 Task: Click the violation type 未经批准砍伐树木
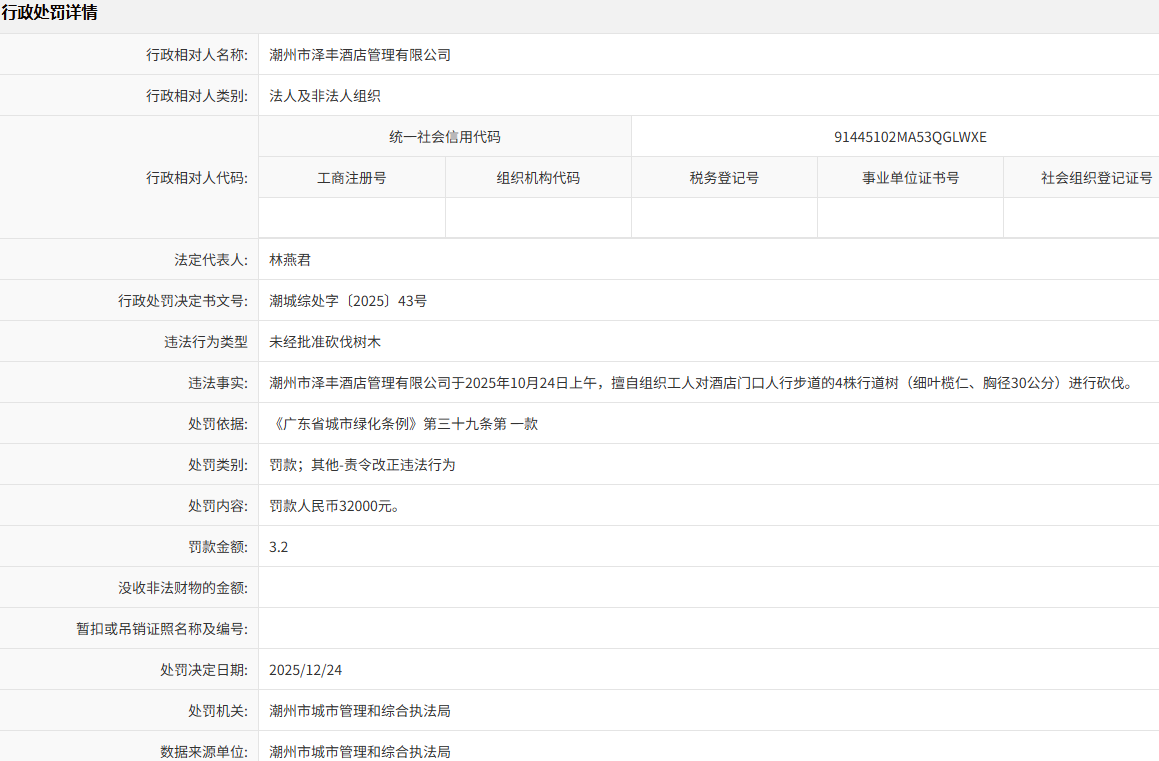[323, 341]
